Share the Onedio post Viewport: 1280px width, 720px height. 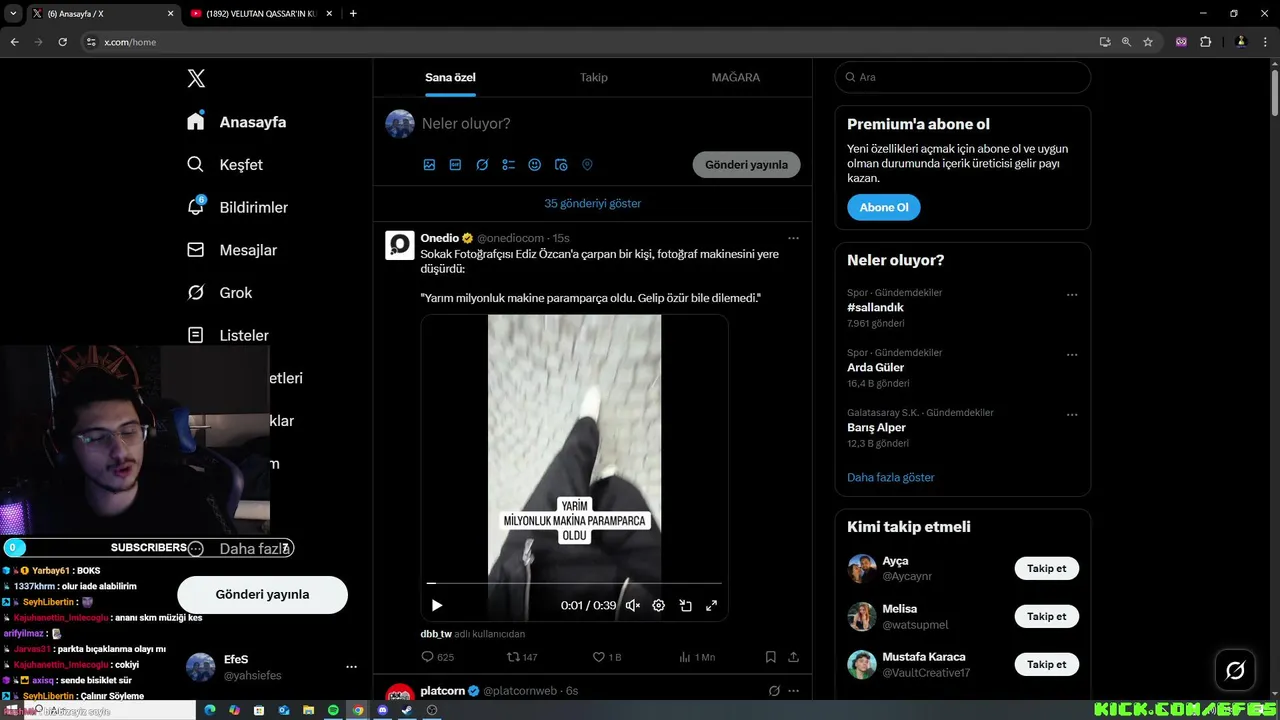click(x=793, y=657)
